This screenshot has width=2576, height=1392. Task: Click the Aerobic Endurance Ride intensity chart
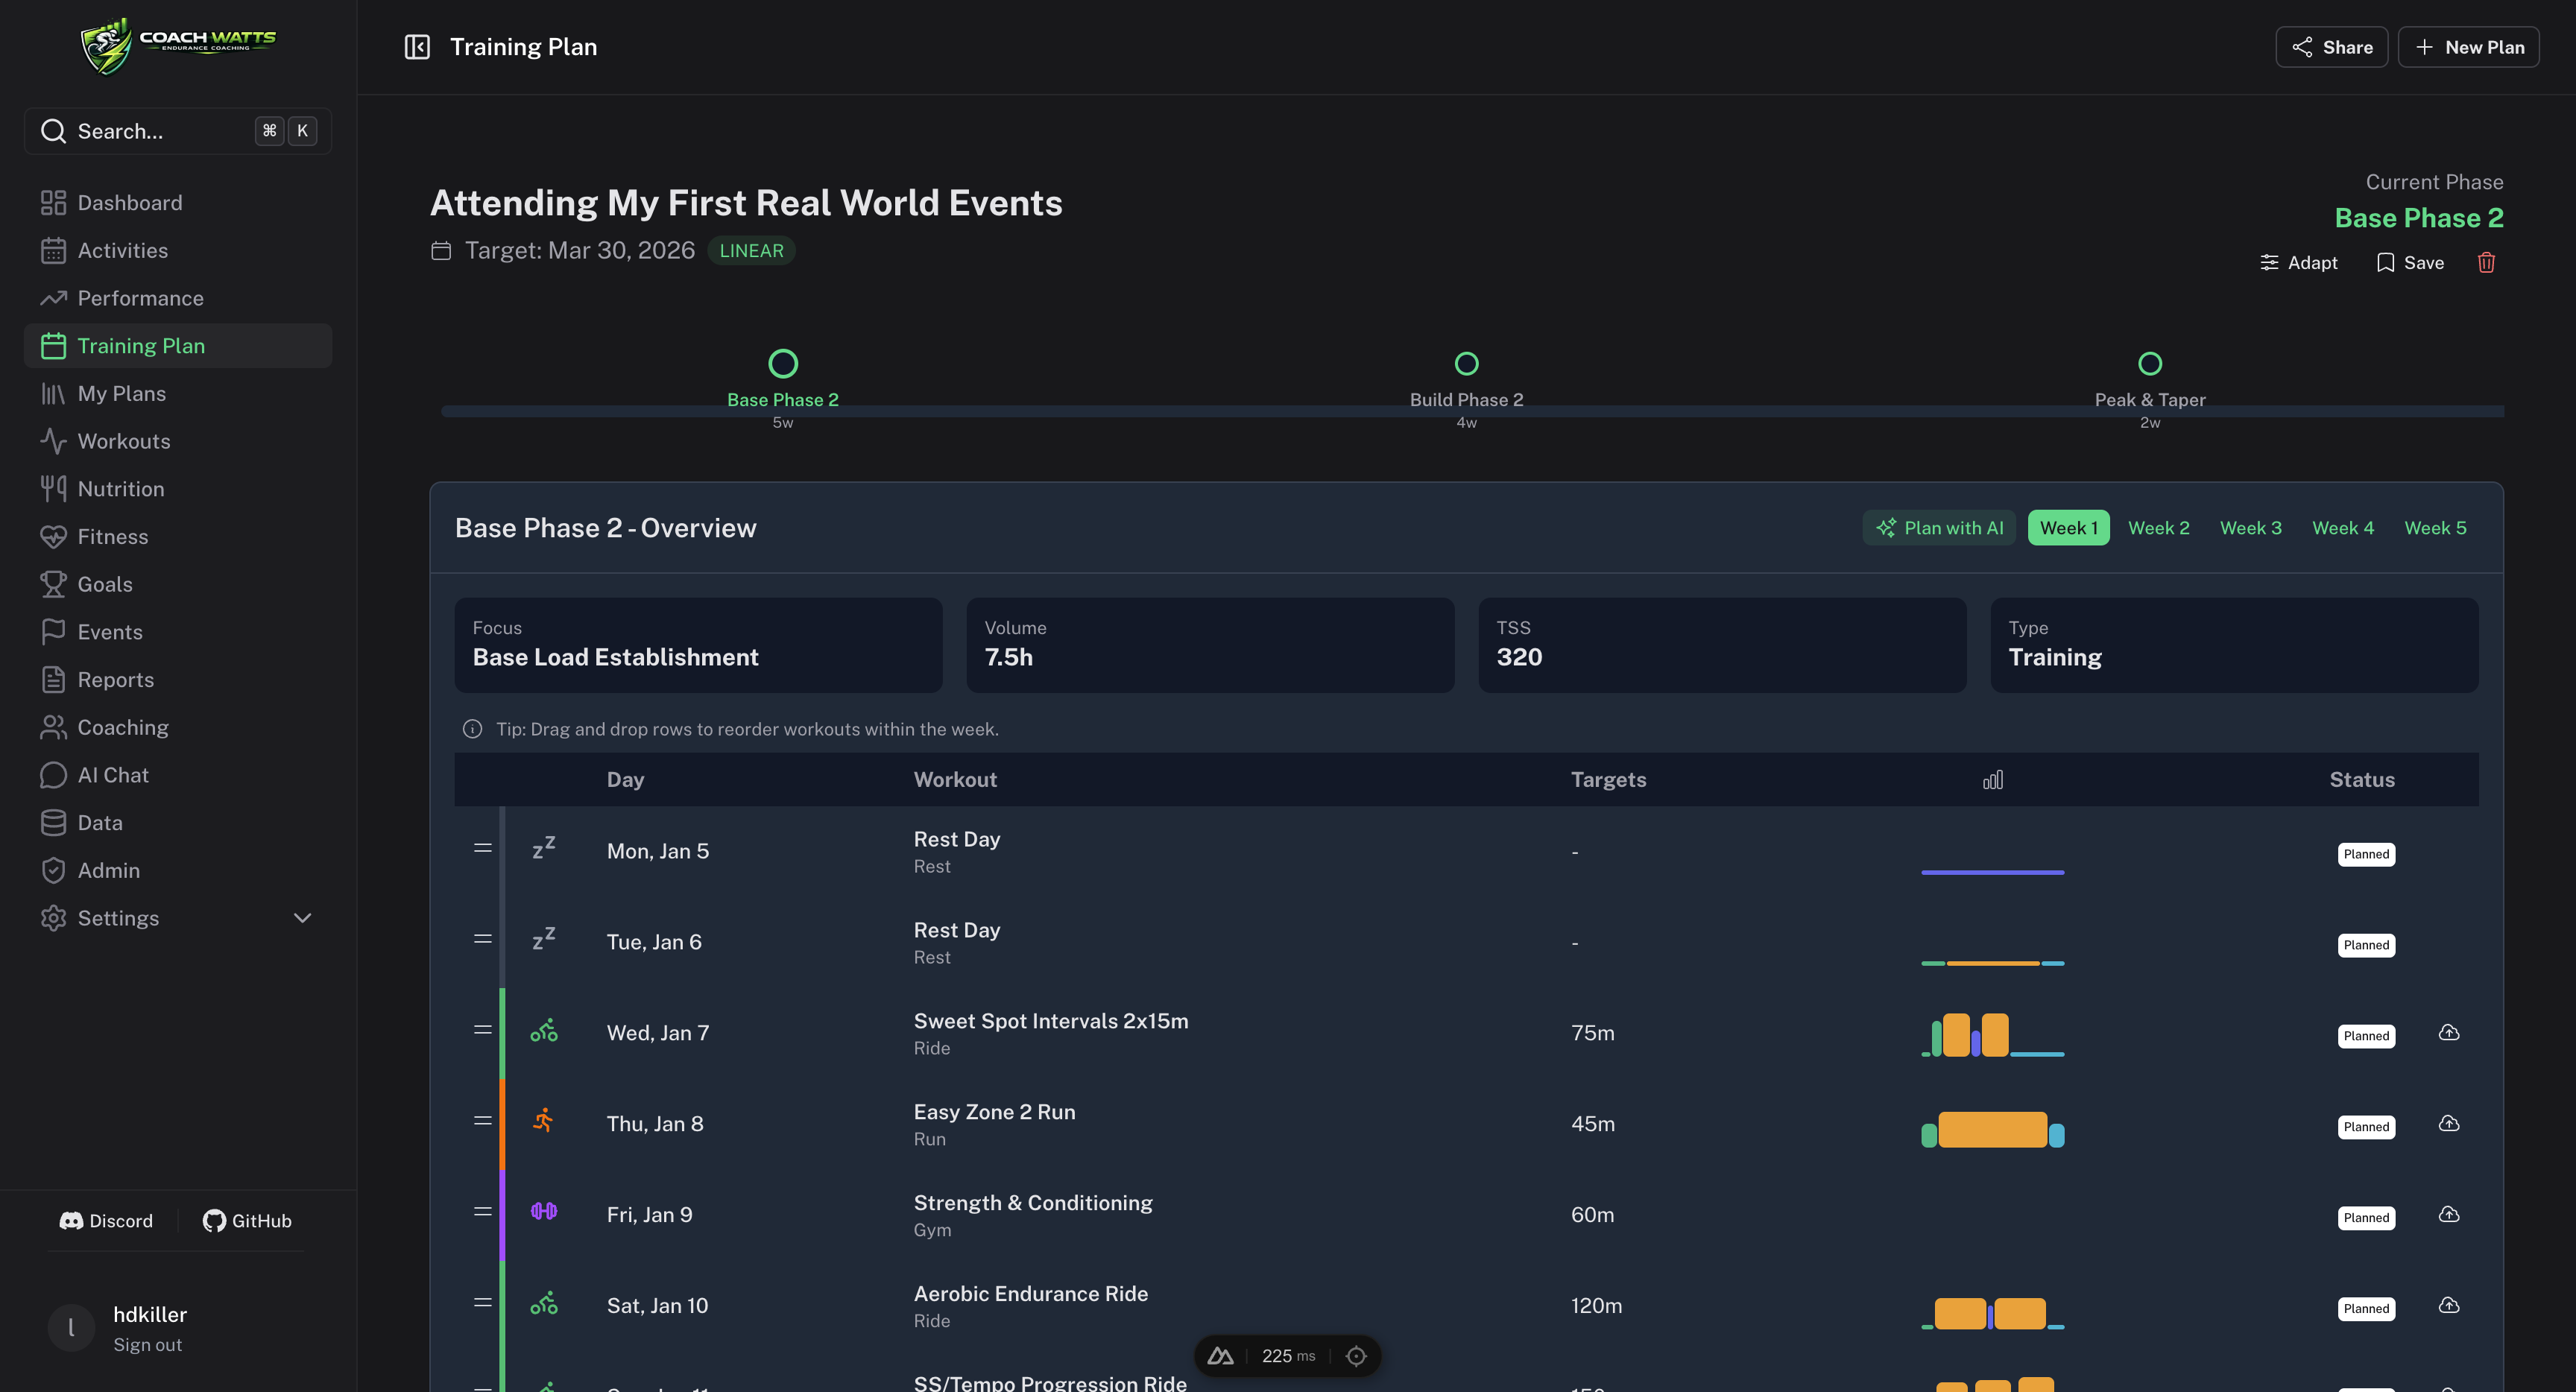tap(1993, 1312)
